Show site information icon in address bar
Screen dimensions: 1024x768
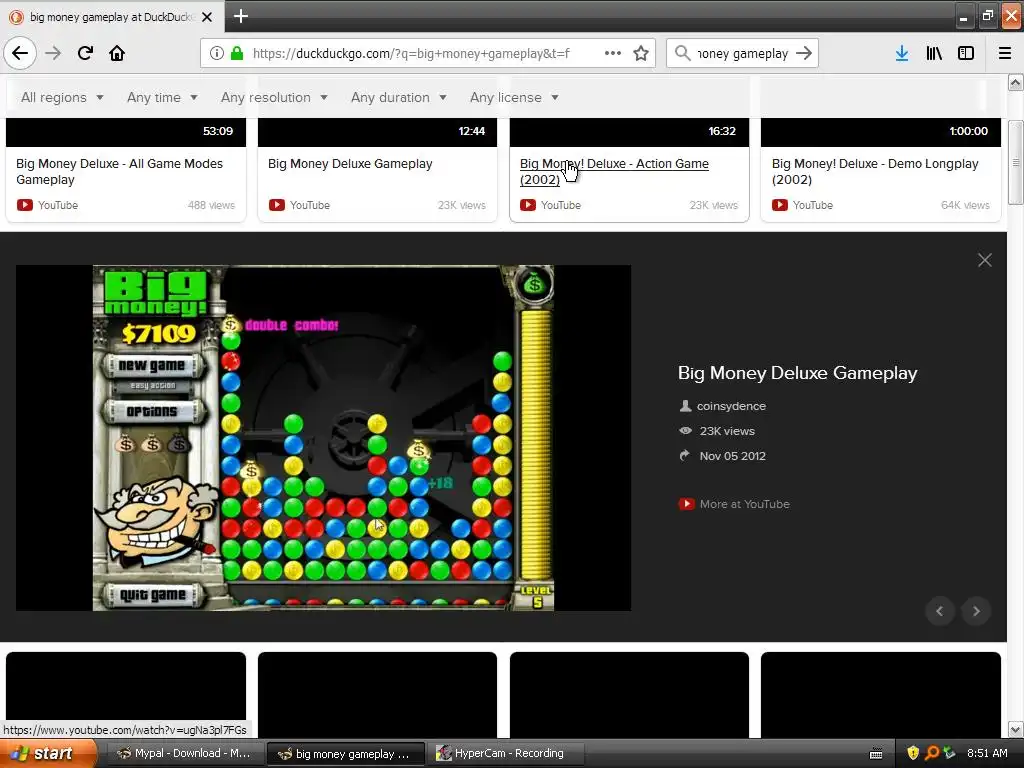point(217,53)
